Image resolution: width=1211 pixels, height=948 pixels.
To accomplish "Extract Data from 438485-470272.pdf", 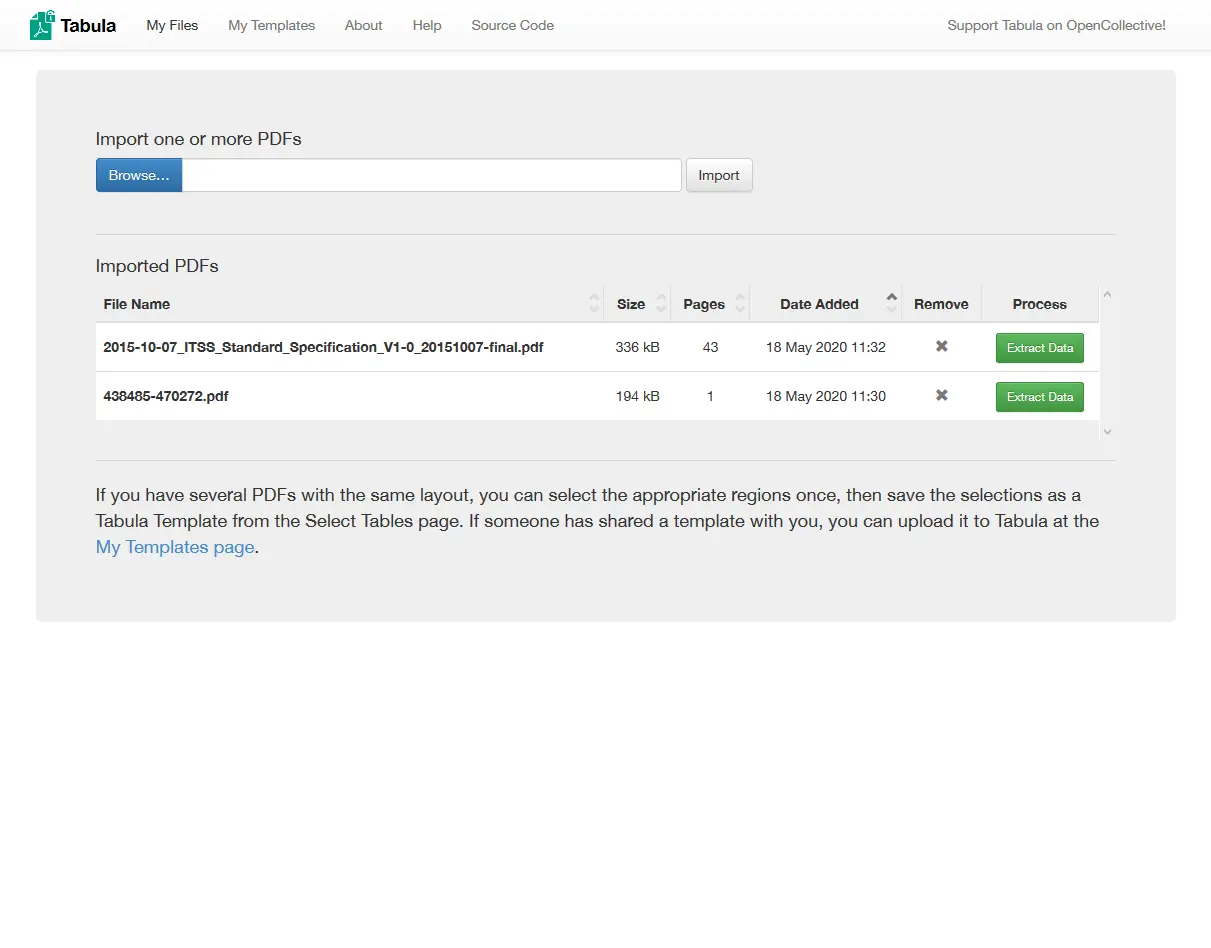I will pos(1039,397).
